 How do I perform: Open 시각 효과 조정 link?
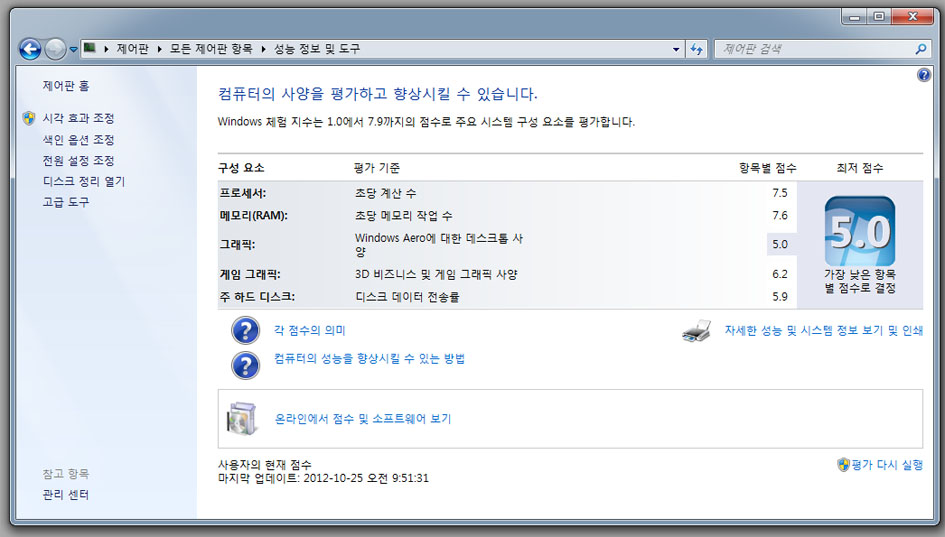[78, 118]
